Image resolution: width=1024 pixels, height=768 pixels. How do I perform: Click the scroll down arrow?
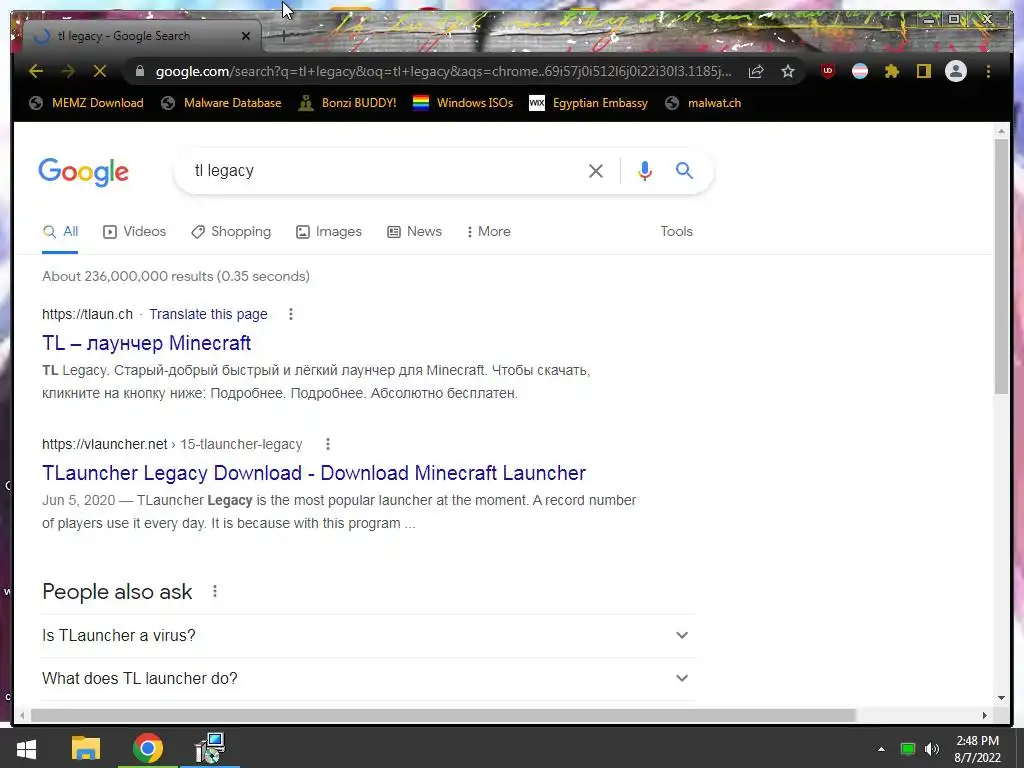point(1001,698)
